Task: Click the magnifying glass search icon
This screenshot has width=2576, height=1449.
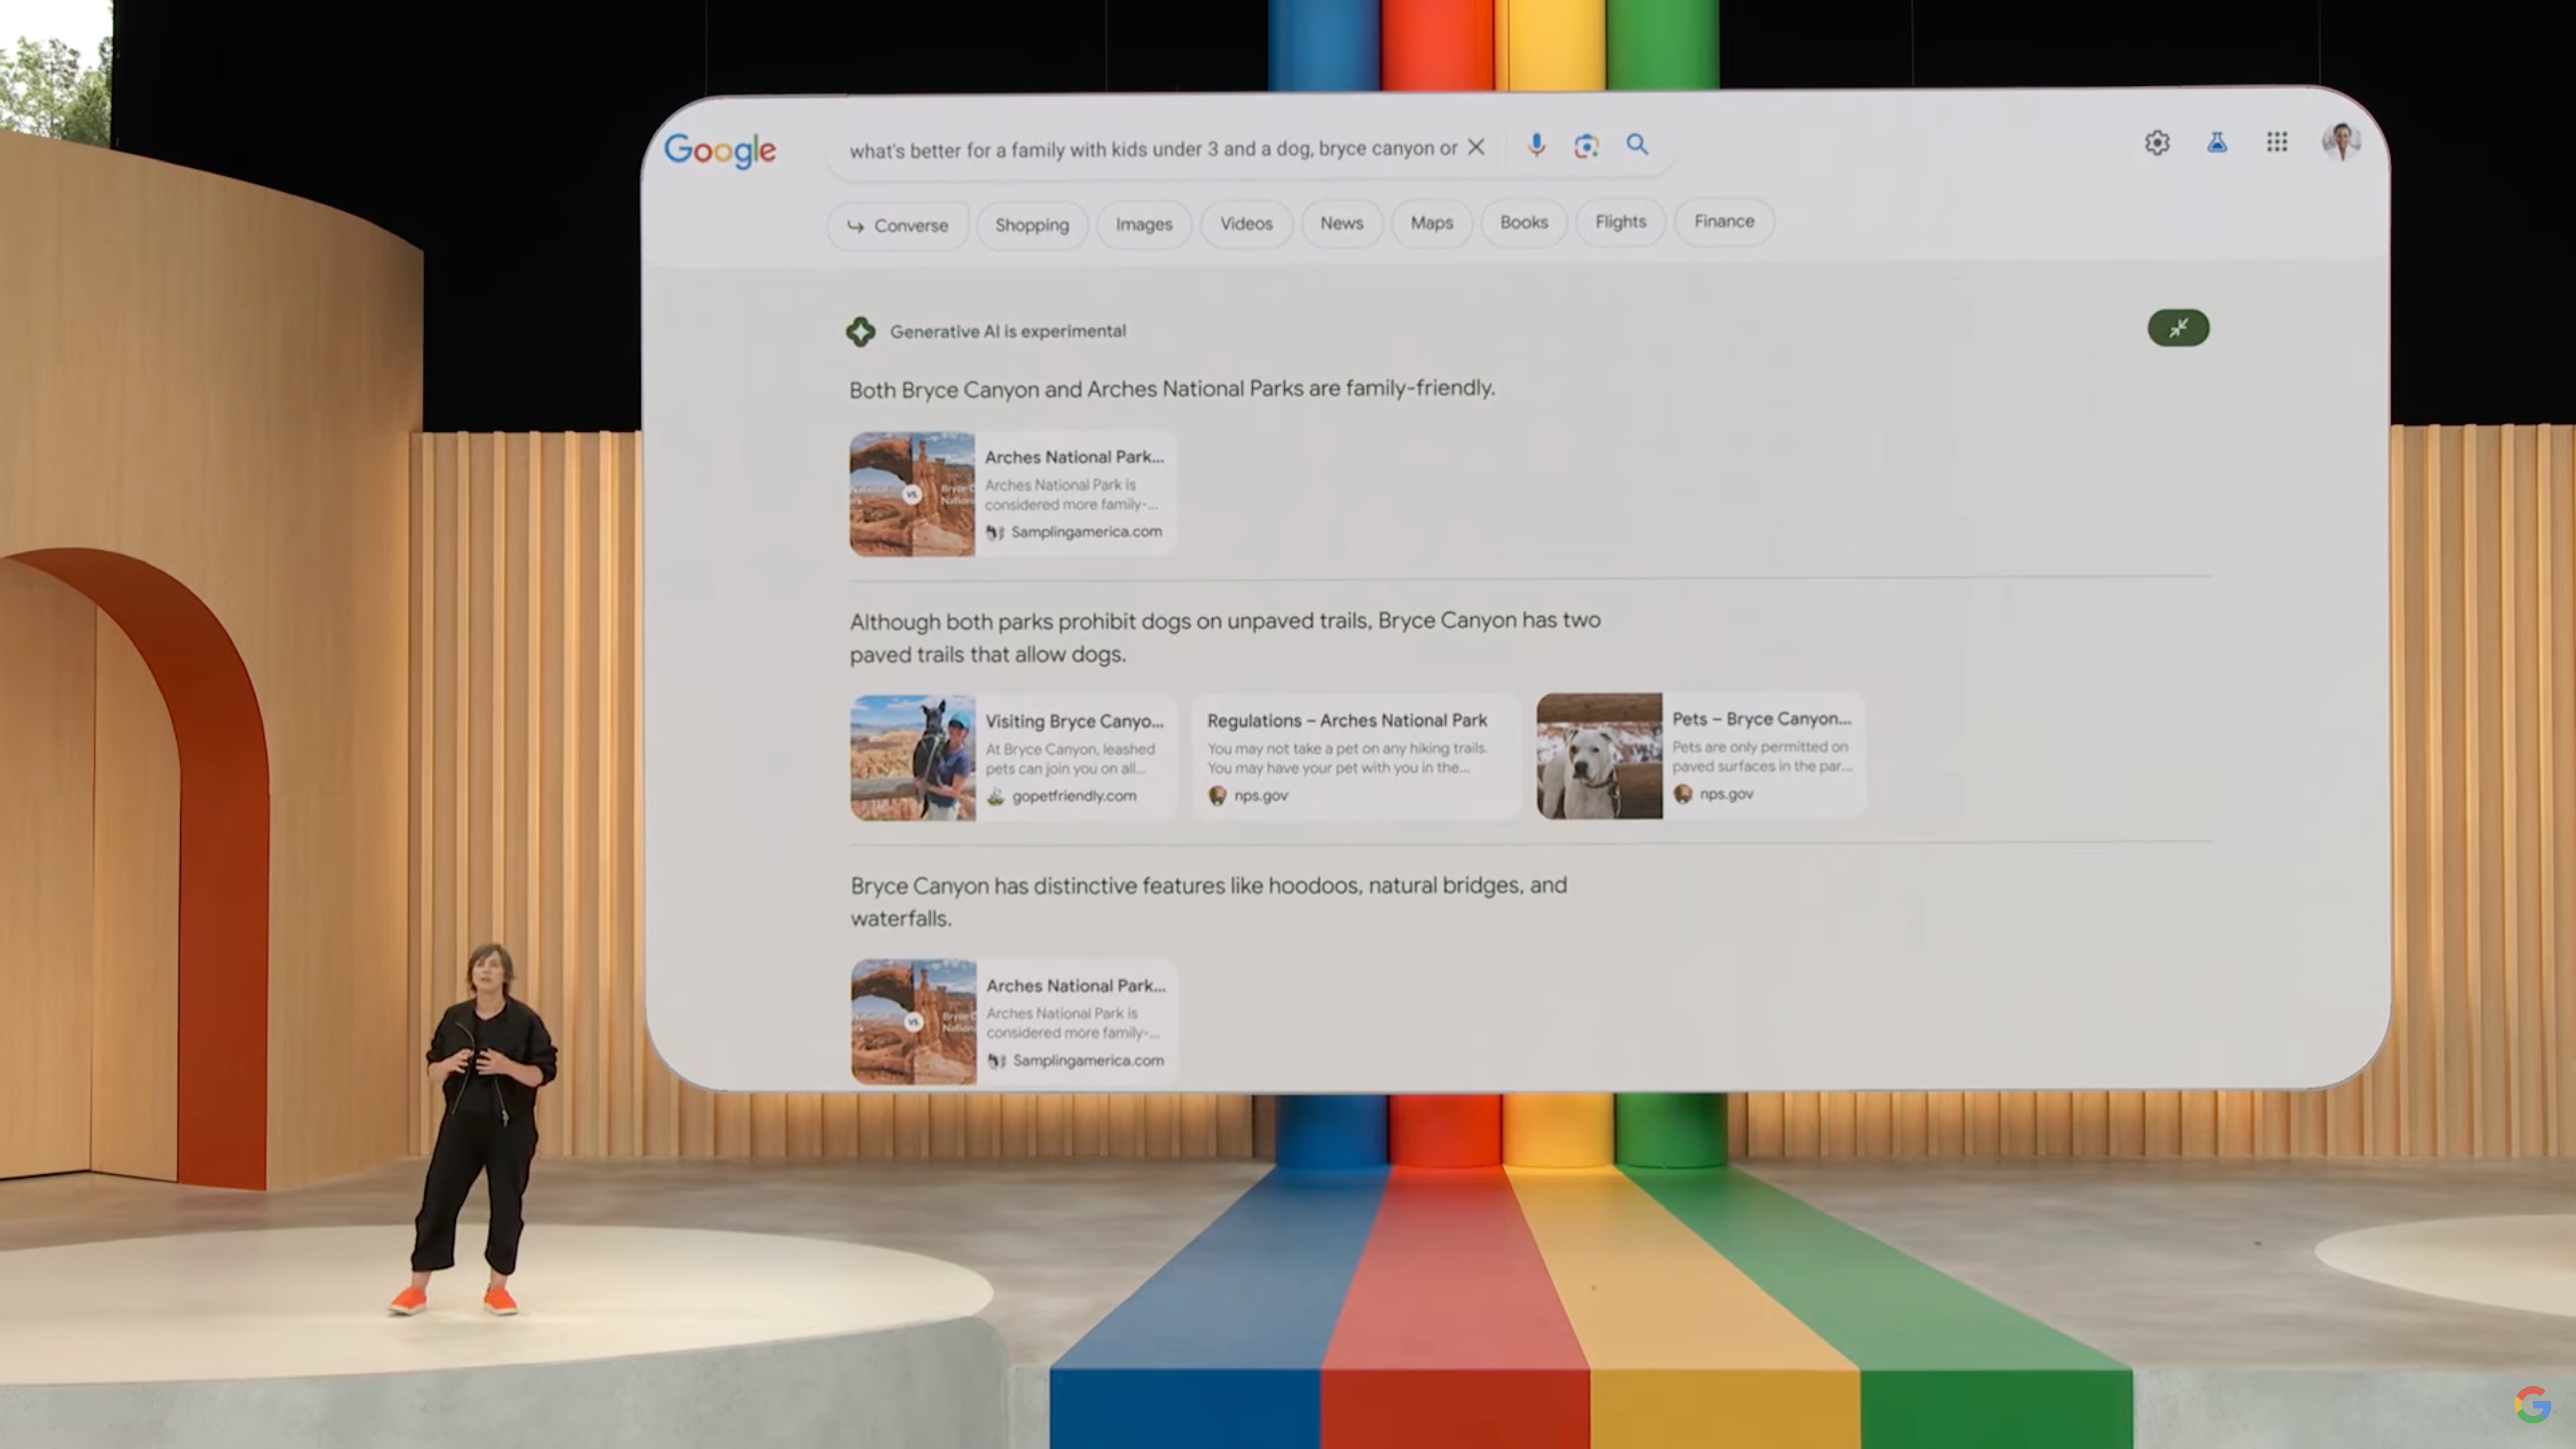Action: tap(1637, 145)
